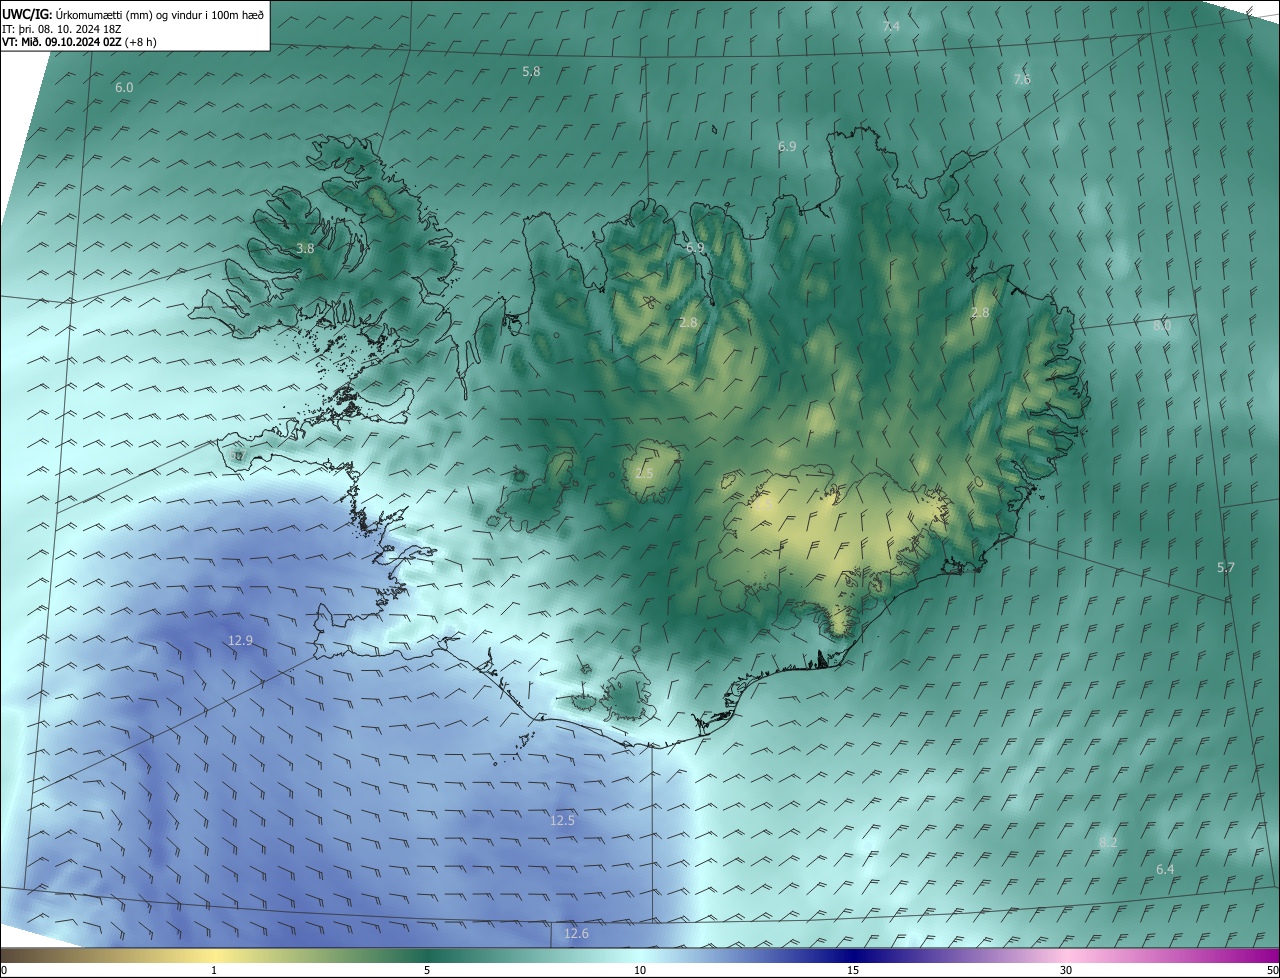Click the 12.9 value label on the map

point(240,640)
